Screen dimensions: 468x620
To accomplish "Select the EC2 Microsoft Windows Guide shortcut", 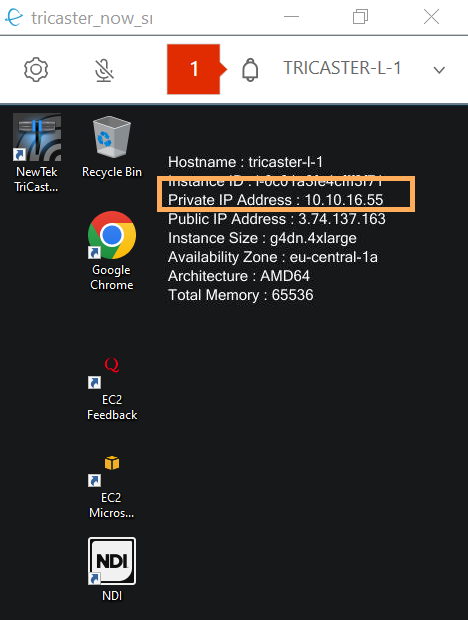I will pyautogui.click(x=112, y=487).
